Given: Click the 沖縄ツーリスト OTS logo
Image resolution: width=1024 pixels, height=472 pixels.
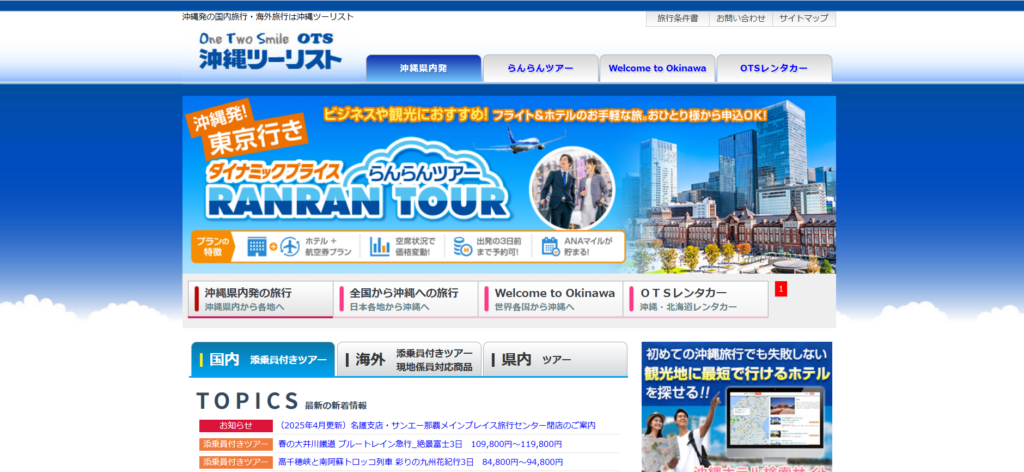Looking at the screenshot, I should click(x=269, y=51).
